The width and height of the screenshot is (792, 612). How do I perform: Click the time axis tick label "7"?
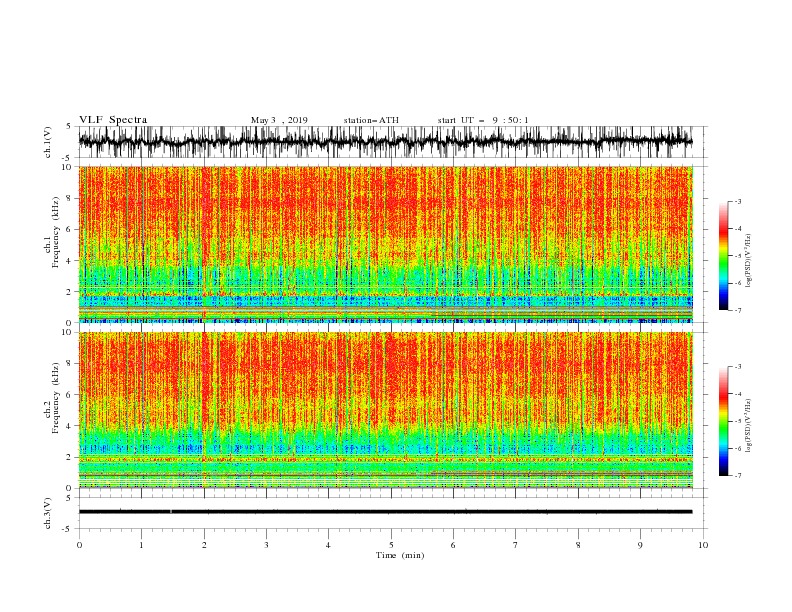point(516,545)
